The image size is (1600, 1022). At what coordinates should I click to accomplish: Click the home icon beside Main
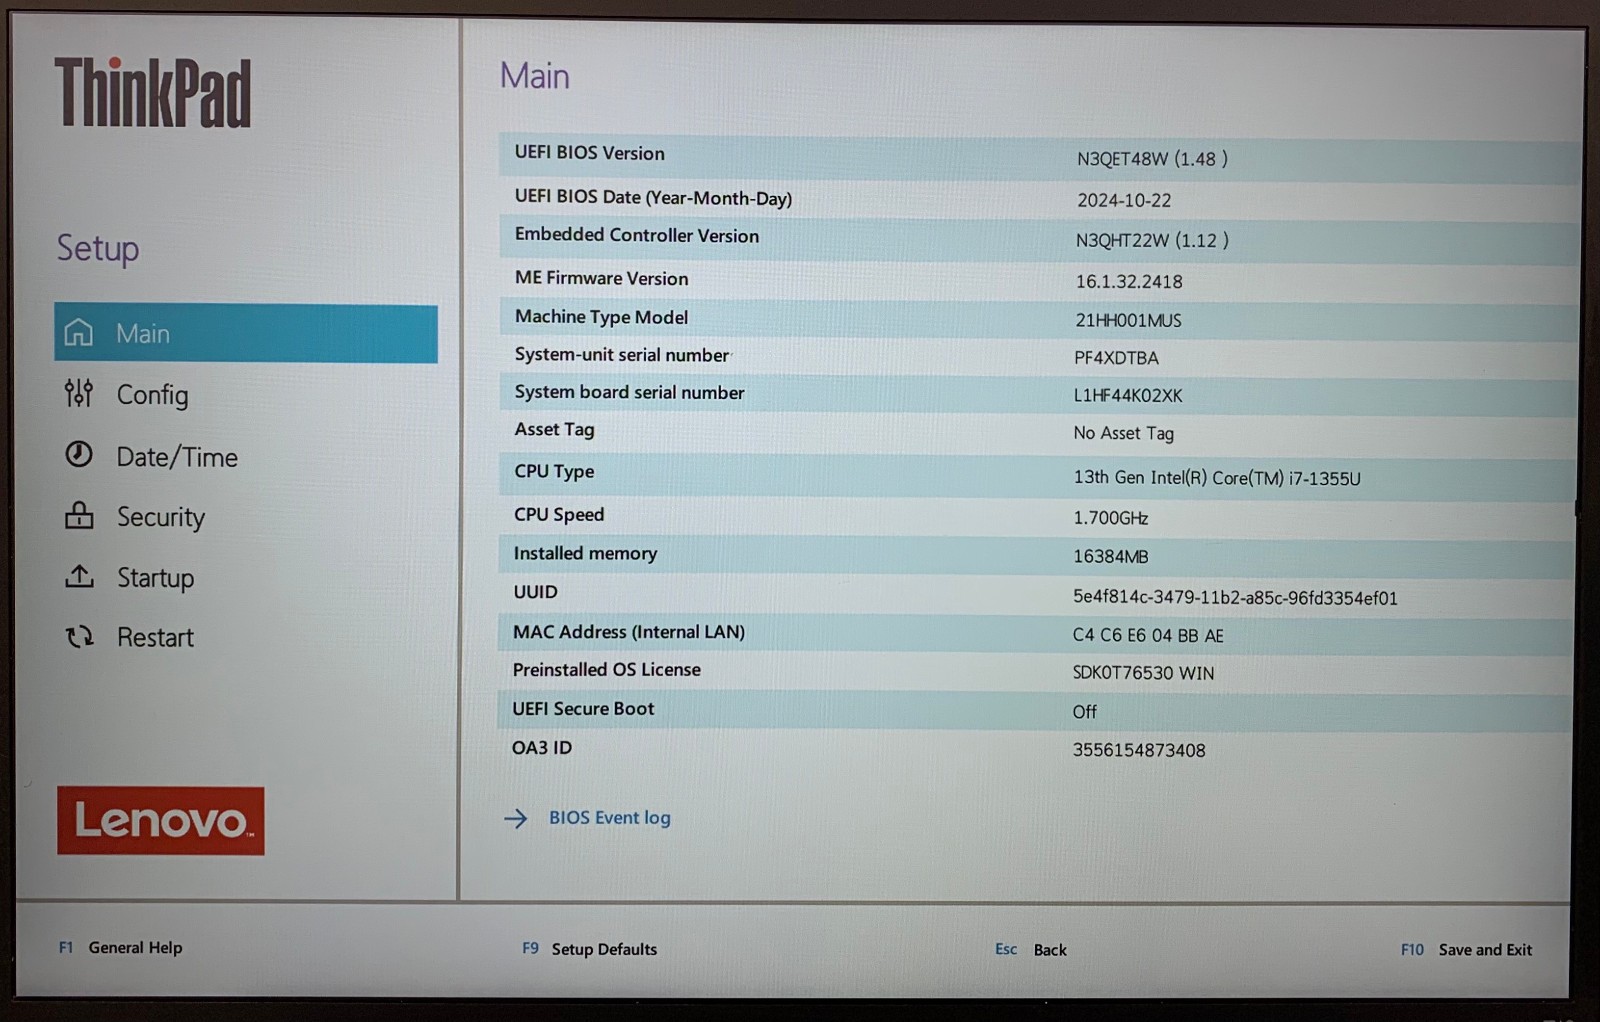point(78,332)
